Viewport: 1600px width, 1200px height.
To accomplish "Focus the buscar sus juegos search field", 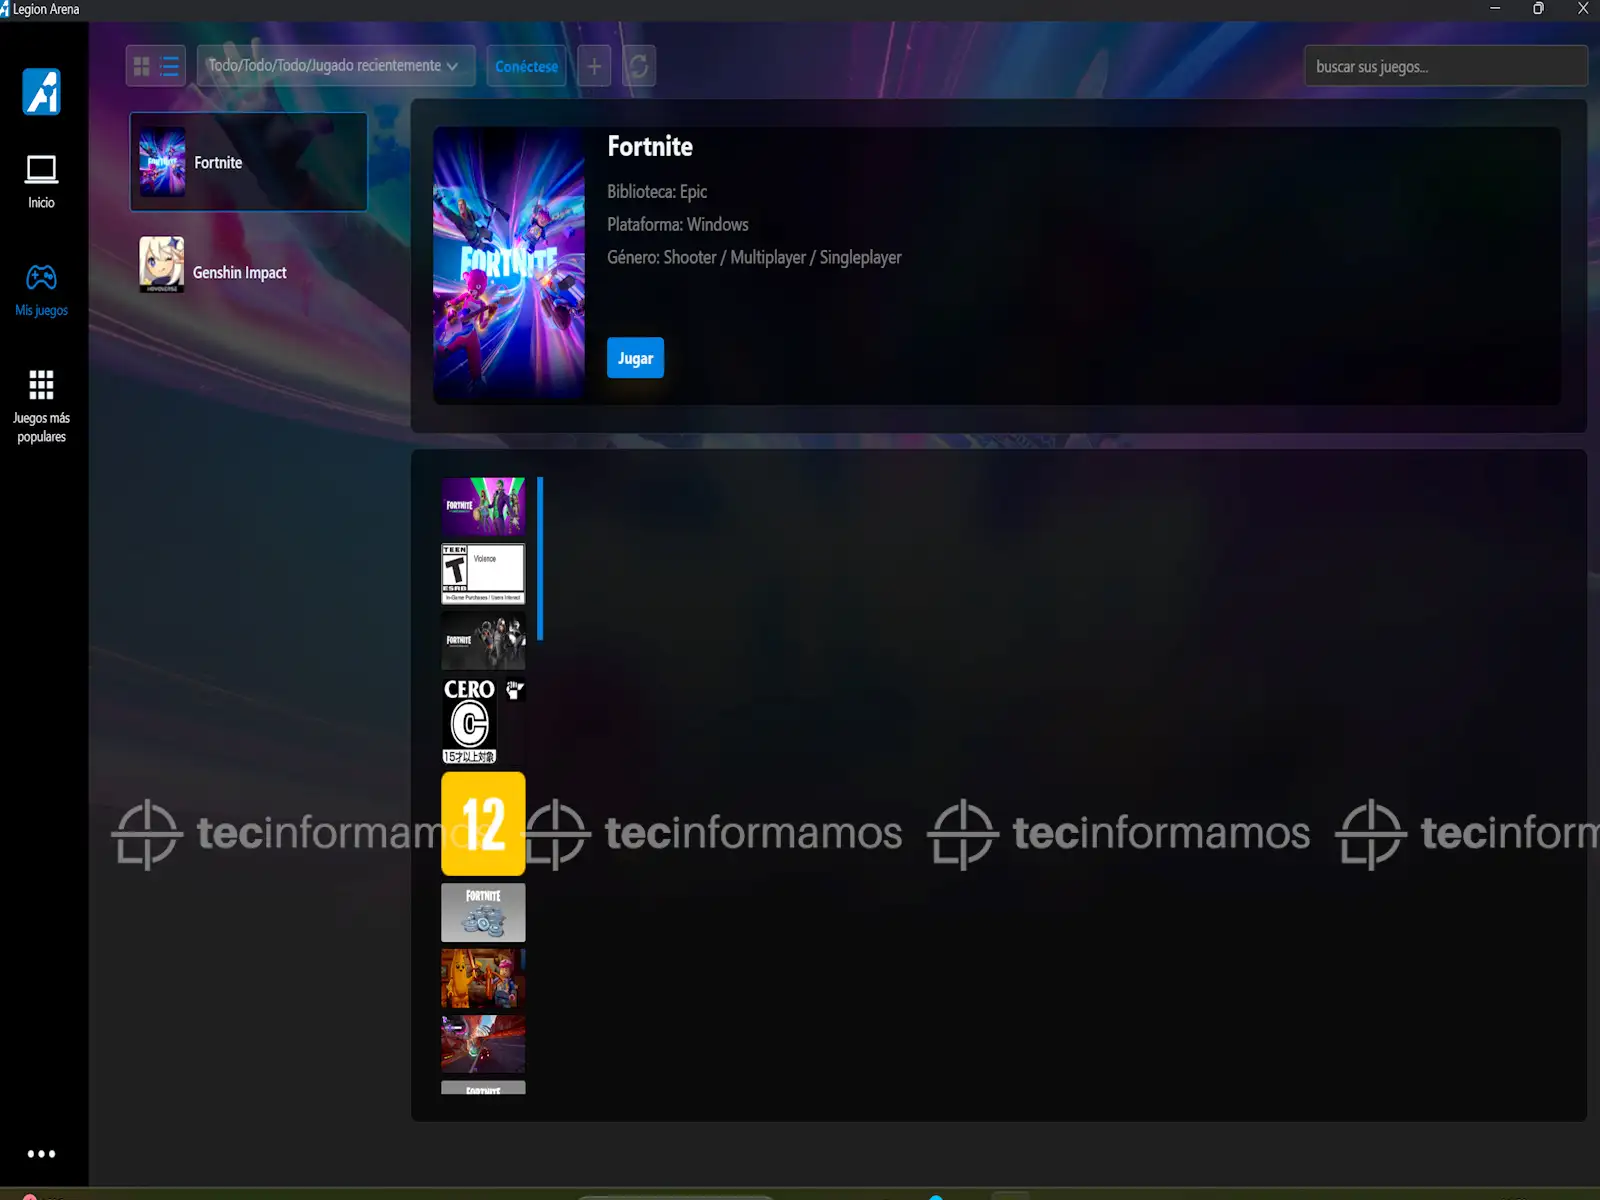I will [1445, 66].
